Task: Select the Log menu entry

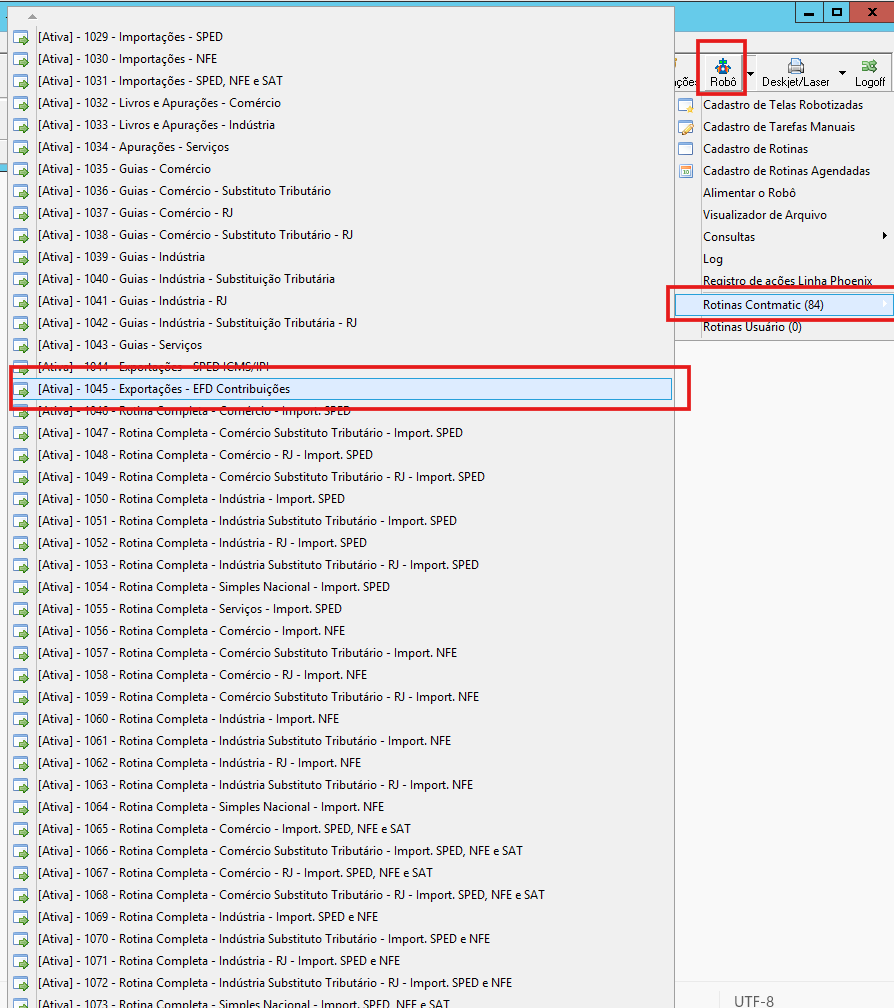Action: pos(712,258)
